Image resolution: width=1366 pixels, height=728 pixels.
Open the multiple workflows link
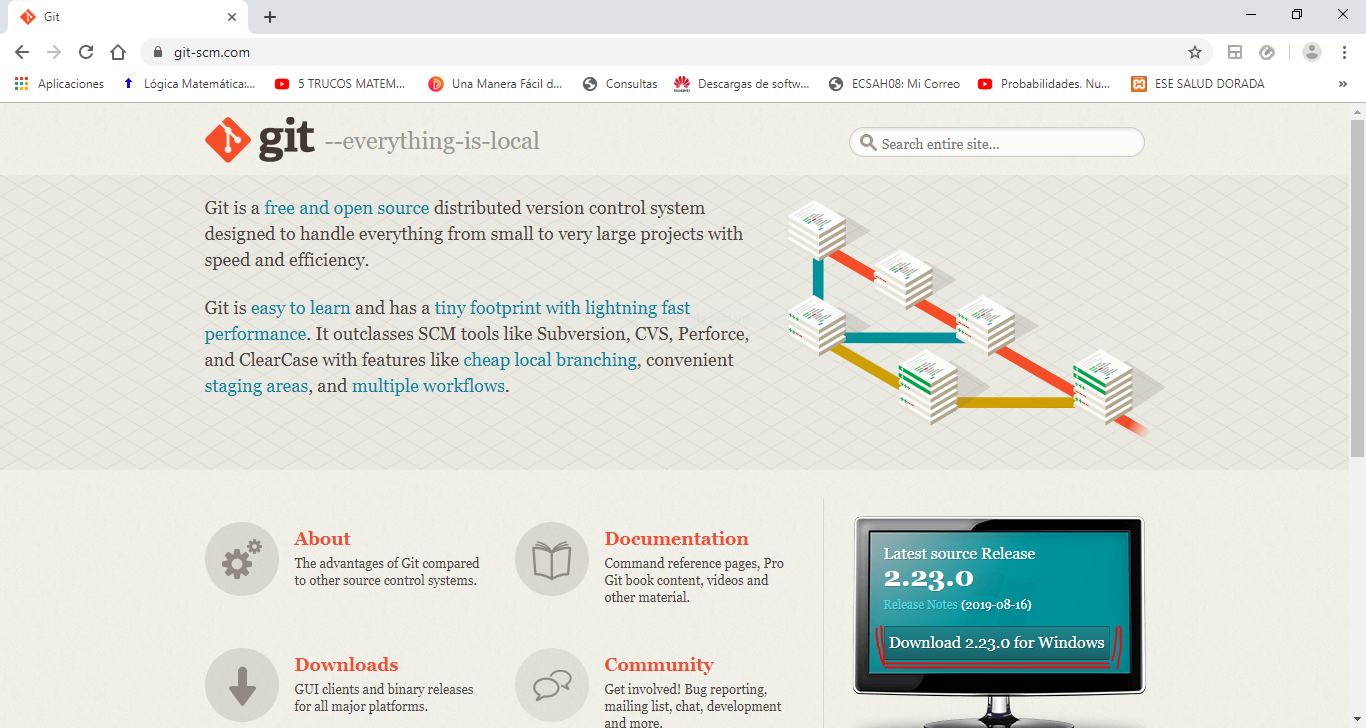428,386
